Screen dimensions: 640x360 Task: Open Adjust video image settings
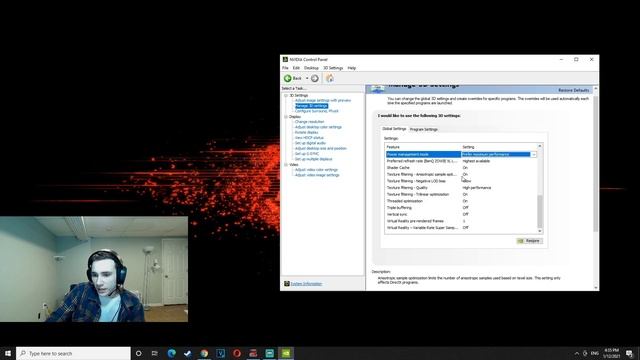click(317, 175)
